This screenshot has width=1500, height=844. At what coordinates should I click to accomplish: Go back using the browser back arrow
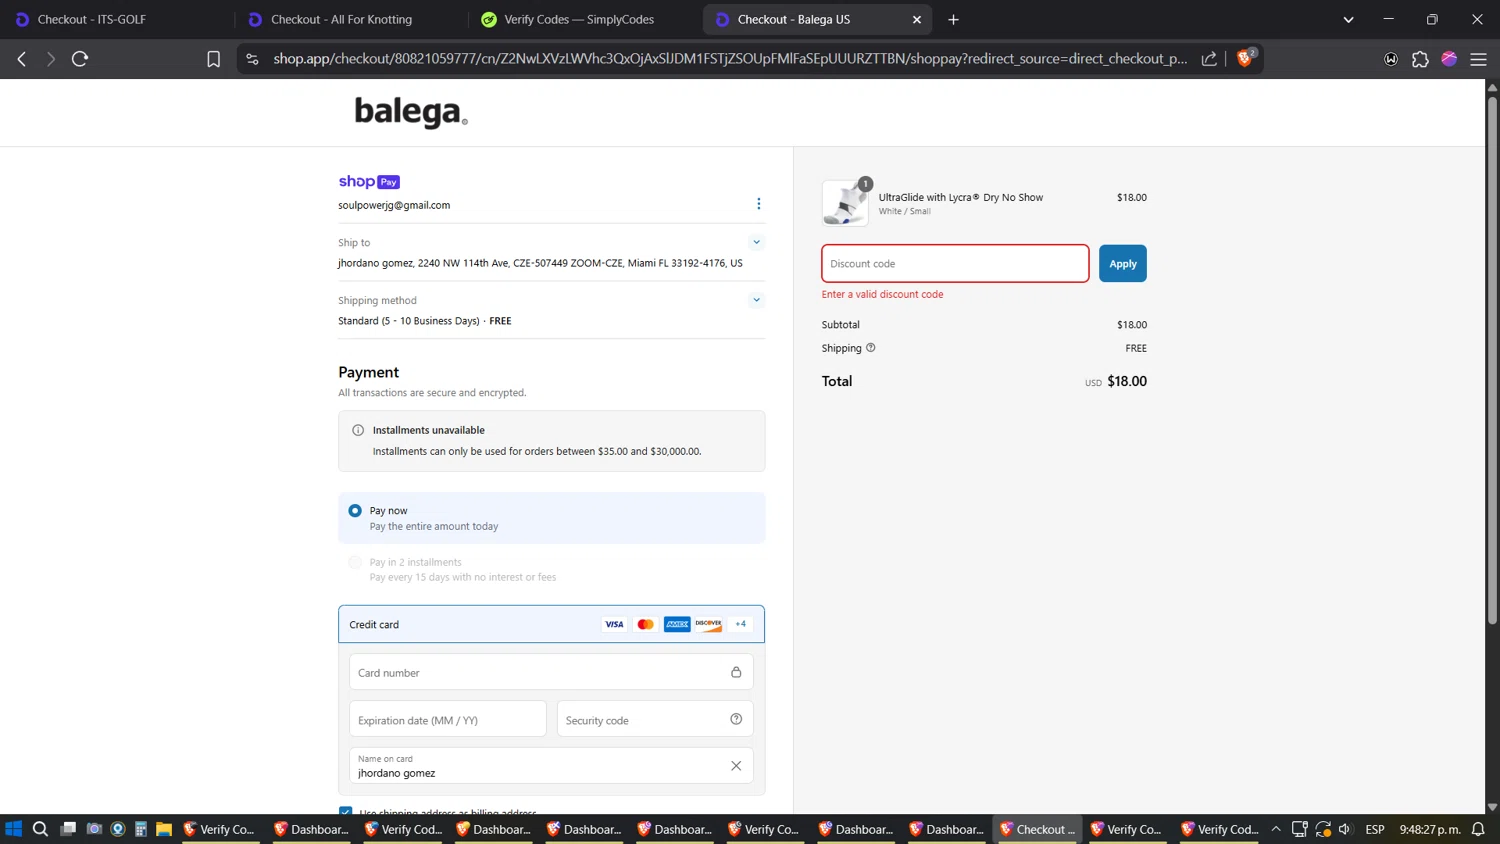click(22, 59)
